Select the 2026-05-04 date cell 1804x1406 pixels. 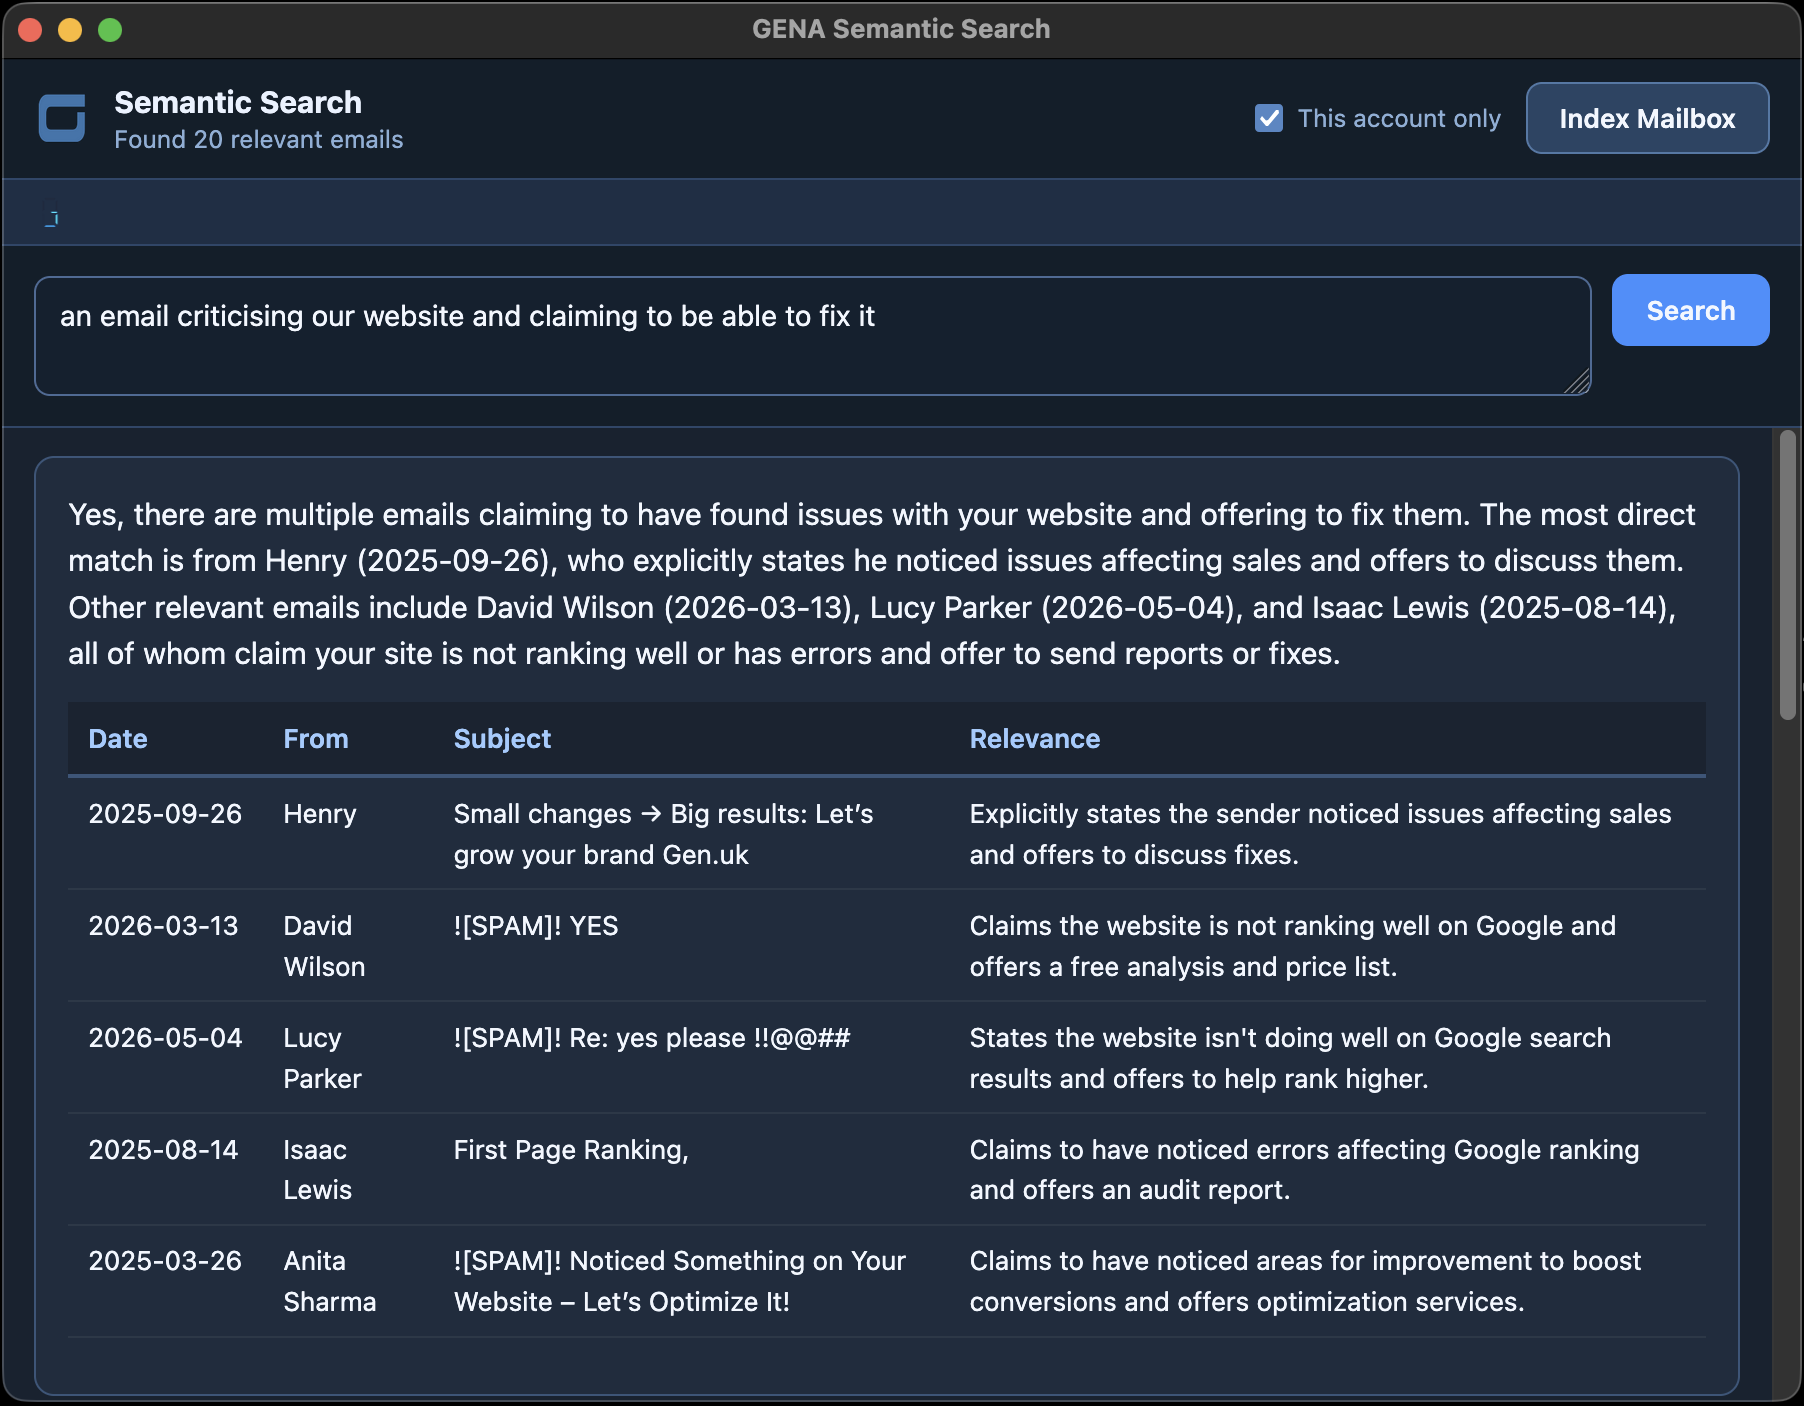click(x=165, y=1038)
